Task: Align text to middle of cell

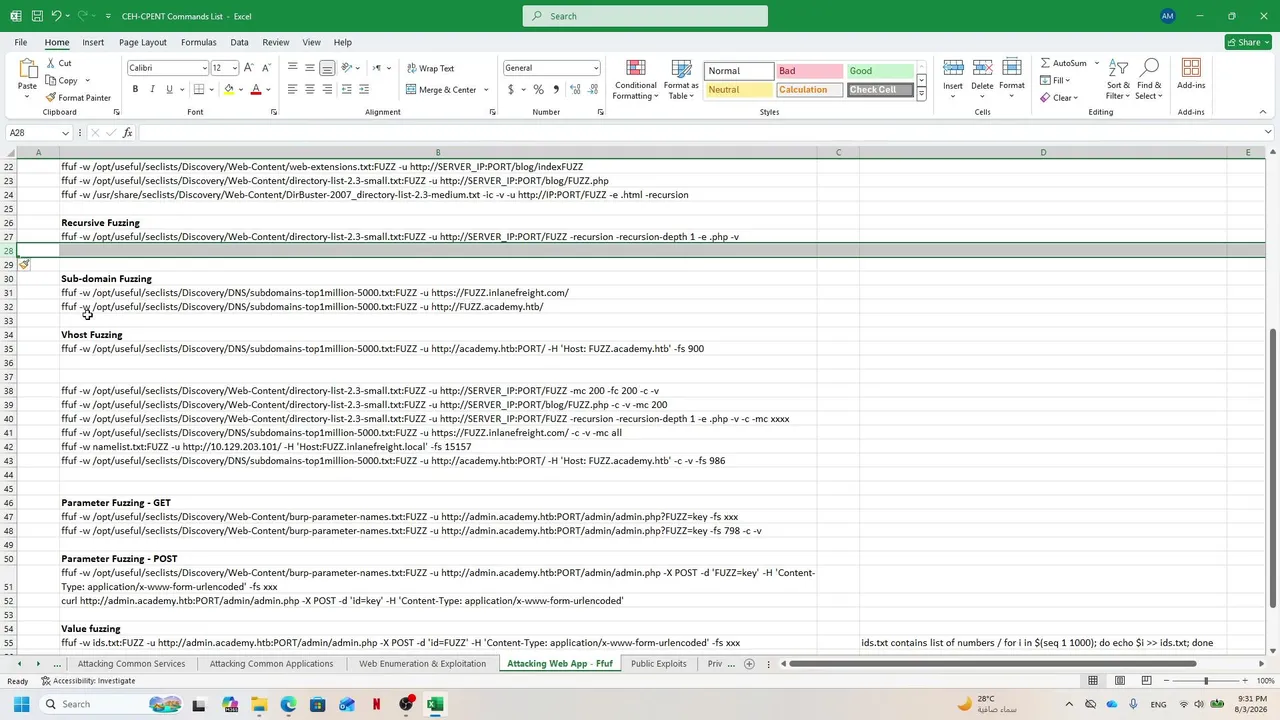Action: tap(310, 68)
